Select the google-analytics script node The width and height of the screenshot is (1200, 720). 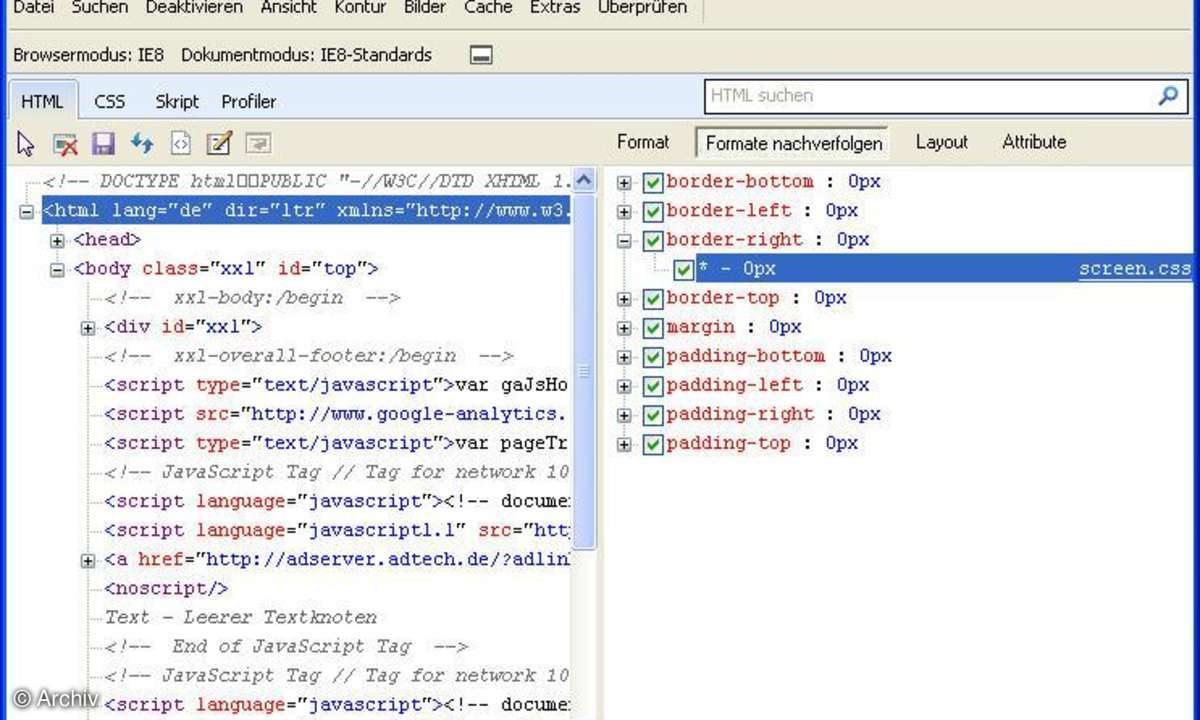337,414
